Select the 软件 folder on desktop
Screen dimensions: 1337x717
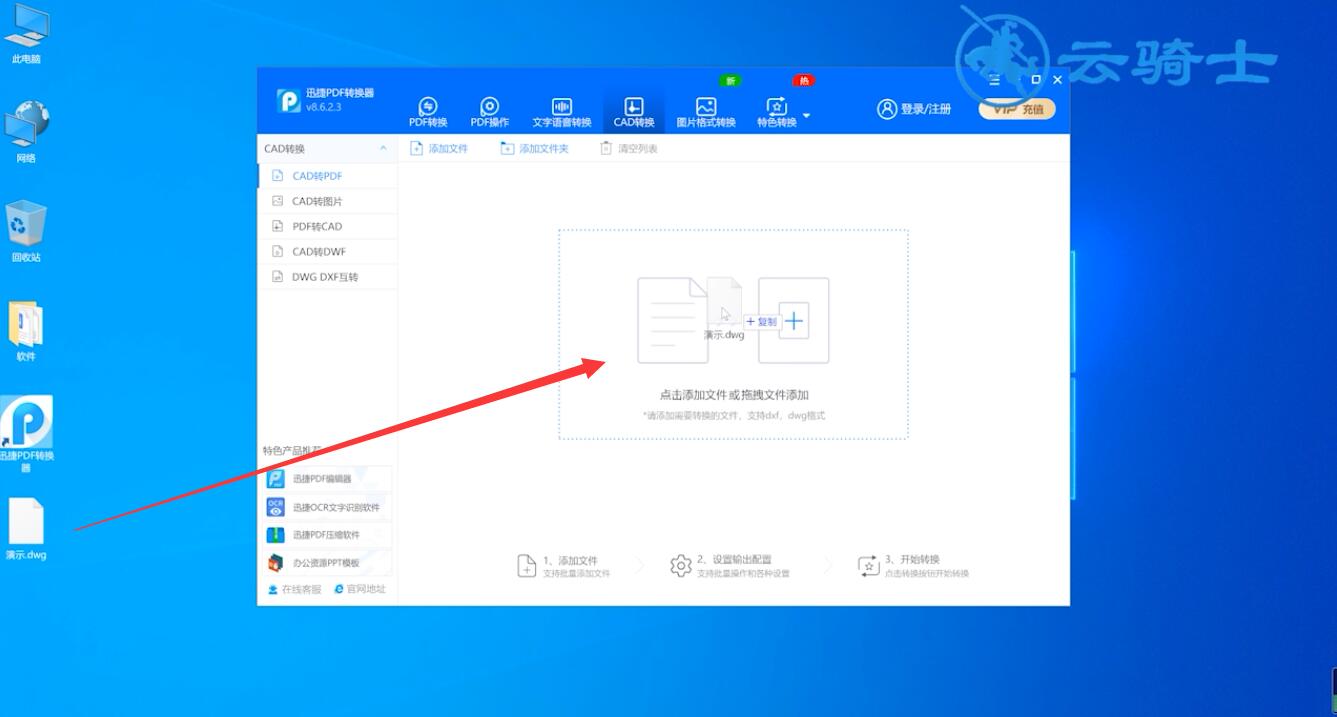click(x=27, y=331)
